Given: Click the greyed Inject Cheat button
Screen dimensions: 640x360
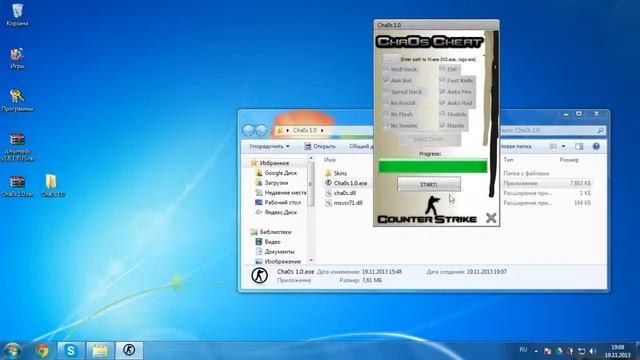Looking at the screenshot, I should click(429, 140).
